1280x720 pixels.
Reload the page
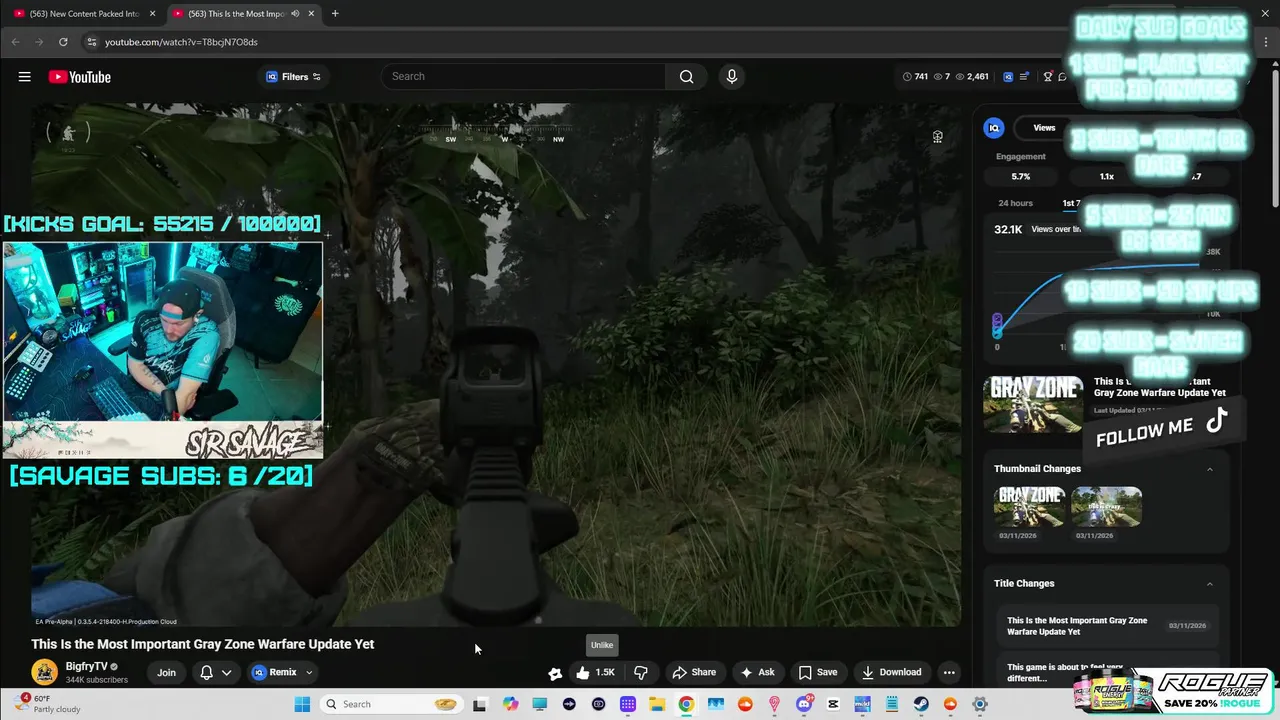tap(63, 42)
